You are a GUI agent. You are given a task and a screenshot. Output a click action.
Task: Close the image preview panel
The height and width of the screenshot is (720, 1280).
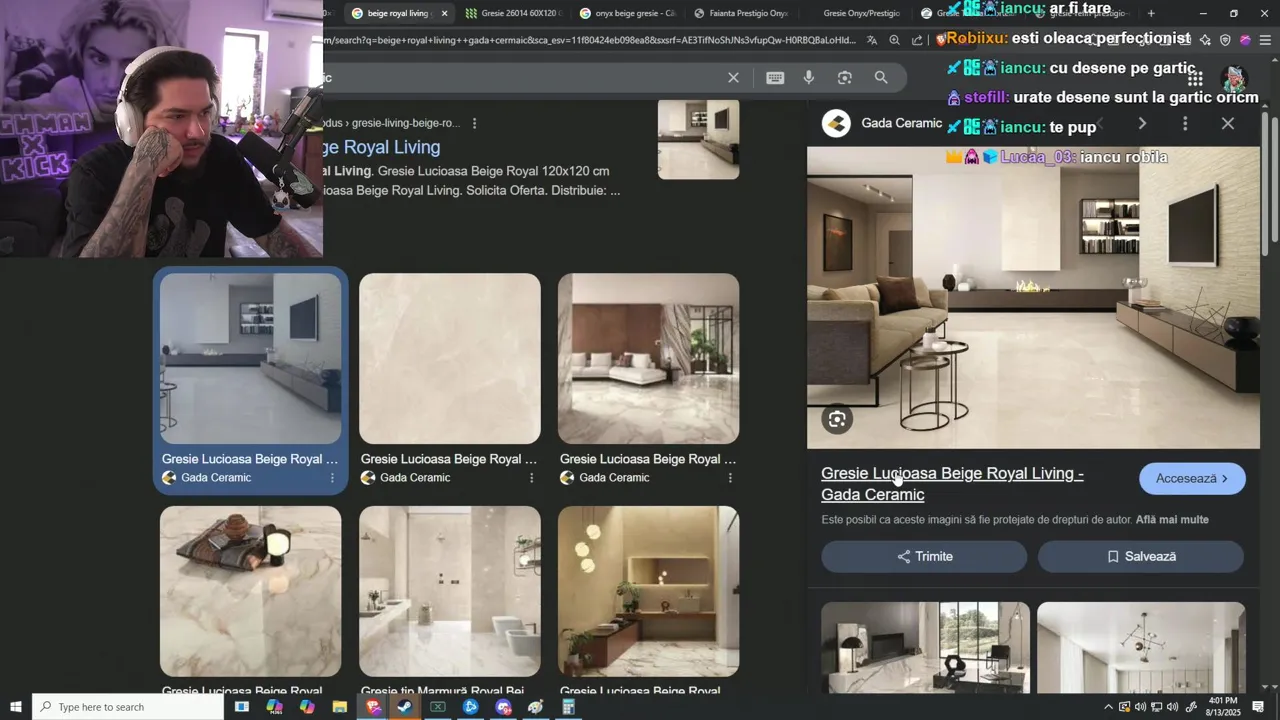coord(1228,123)
